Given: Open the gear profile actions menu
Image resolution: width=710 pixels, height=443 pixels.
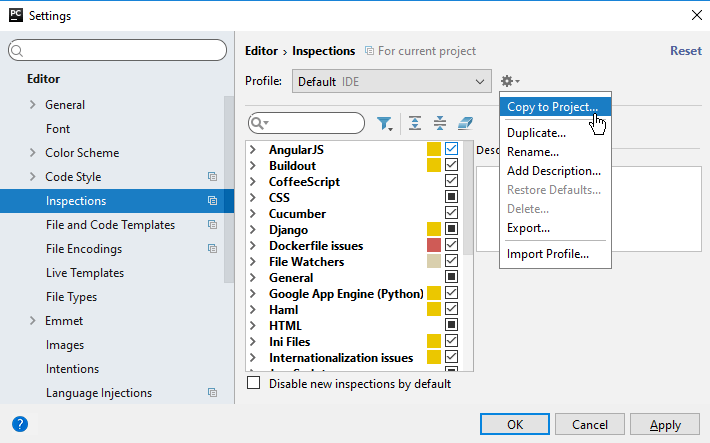Looking at the screenshot, I should [509, 81].
